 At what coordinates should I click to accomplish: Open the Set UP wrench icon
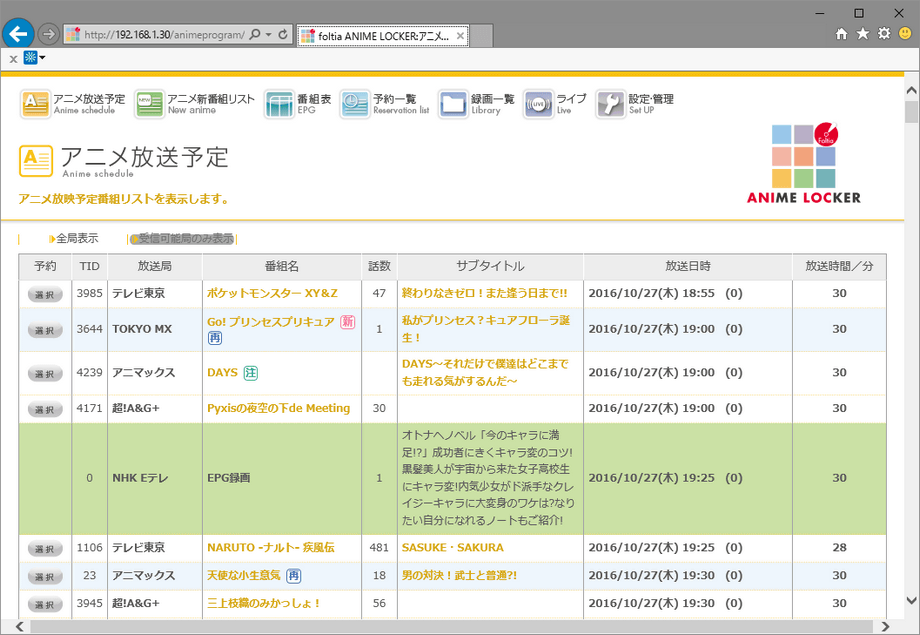(611, 104)
